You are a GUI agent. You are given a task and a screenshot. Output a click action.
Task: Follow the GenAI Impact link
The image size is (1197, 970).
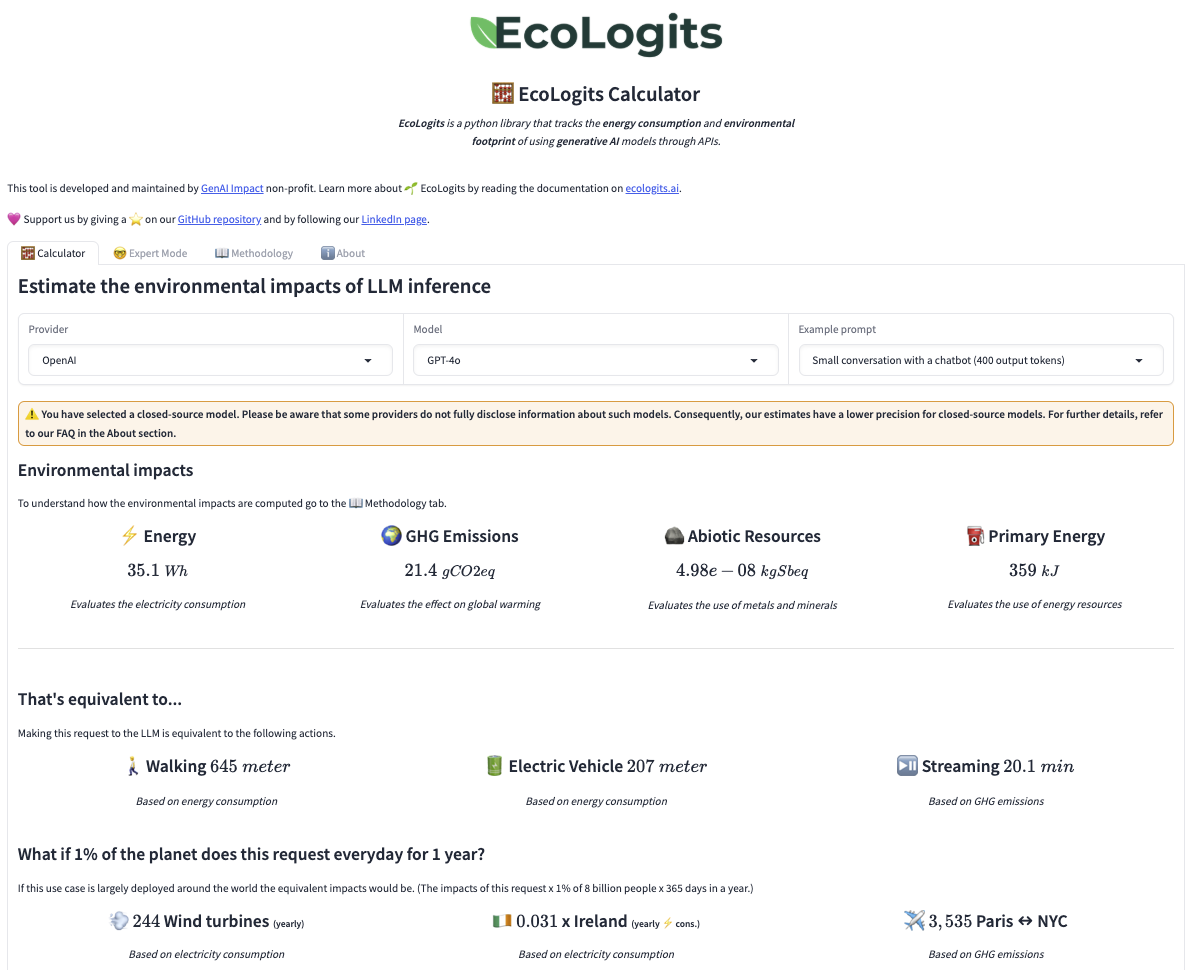coord(232,188)
